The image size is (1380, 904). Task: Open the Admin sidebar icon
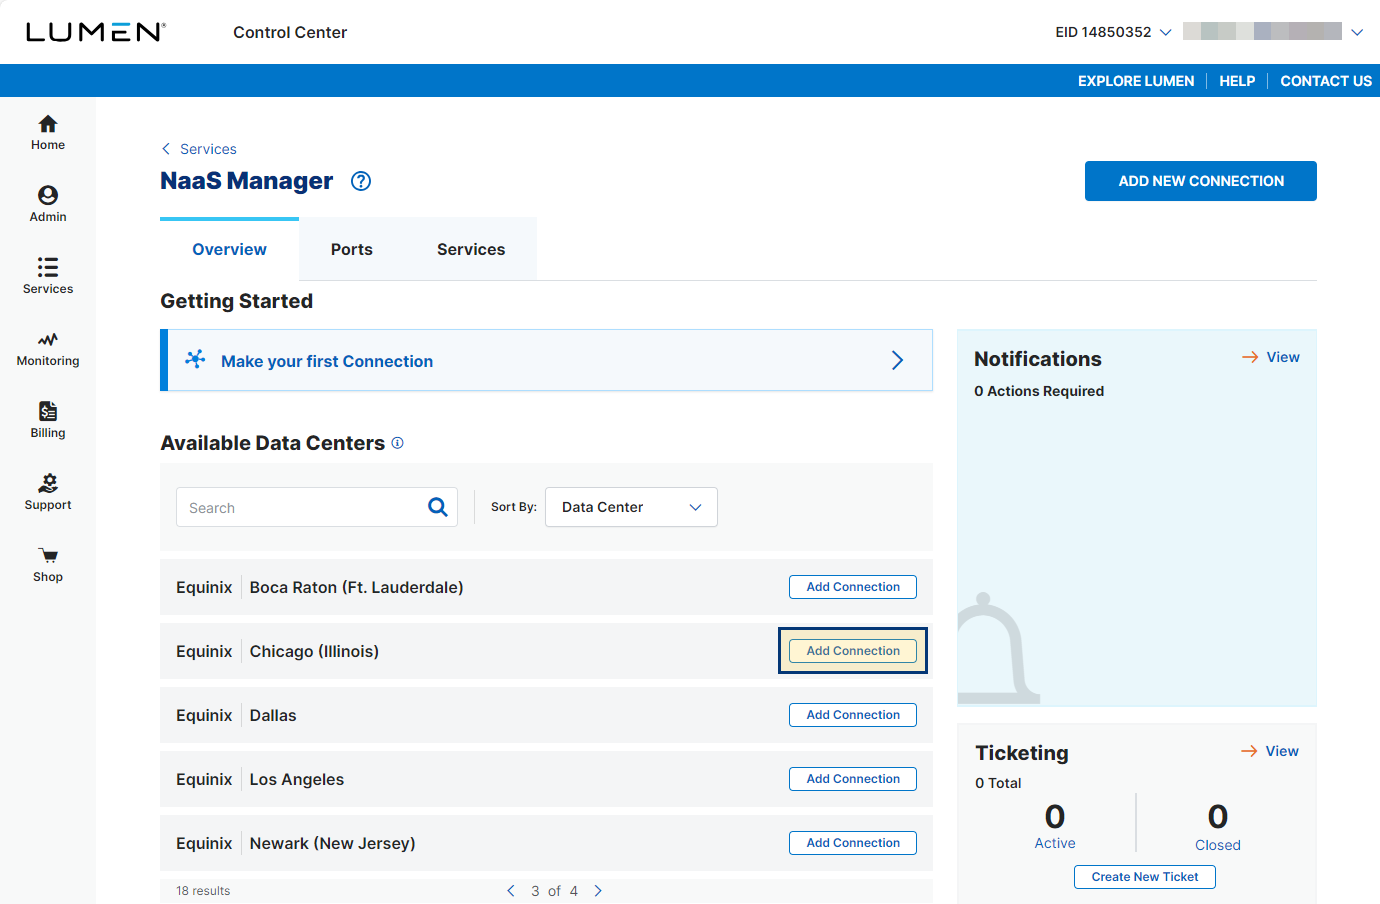click(48, 204)
